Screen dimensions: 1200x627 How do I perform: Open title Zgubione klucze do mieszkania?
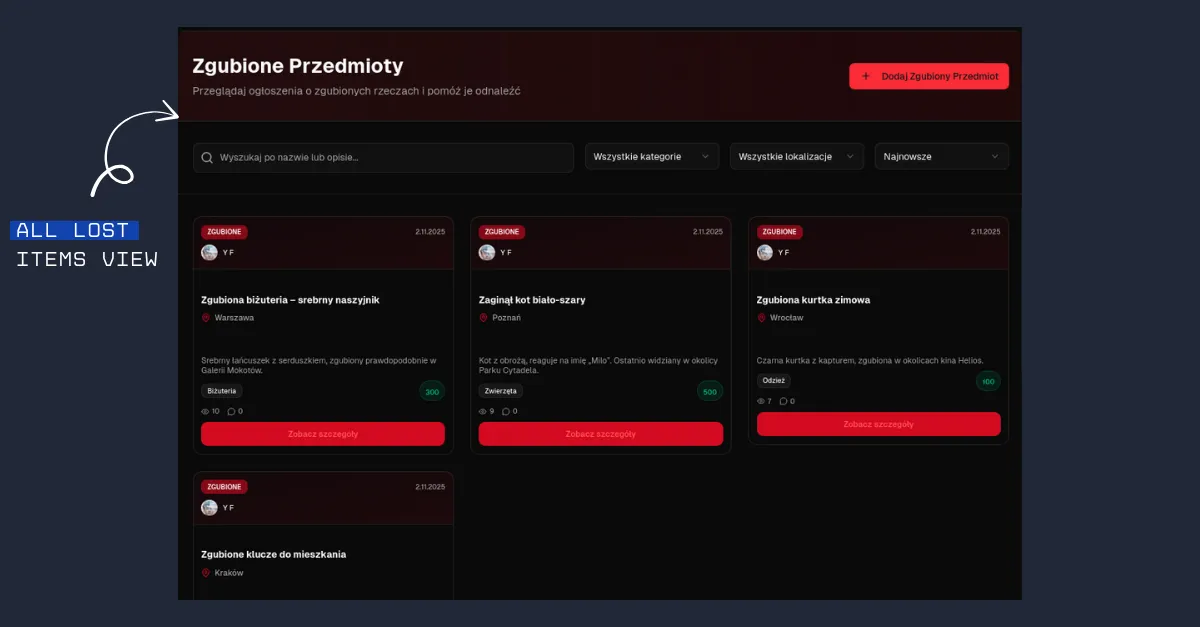pyautogui.click(x=273, y=554)
